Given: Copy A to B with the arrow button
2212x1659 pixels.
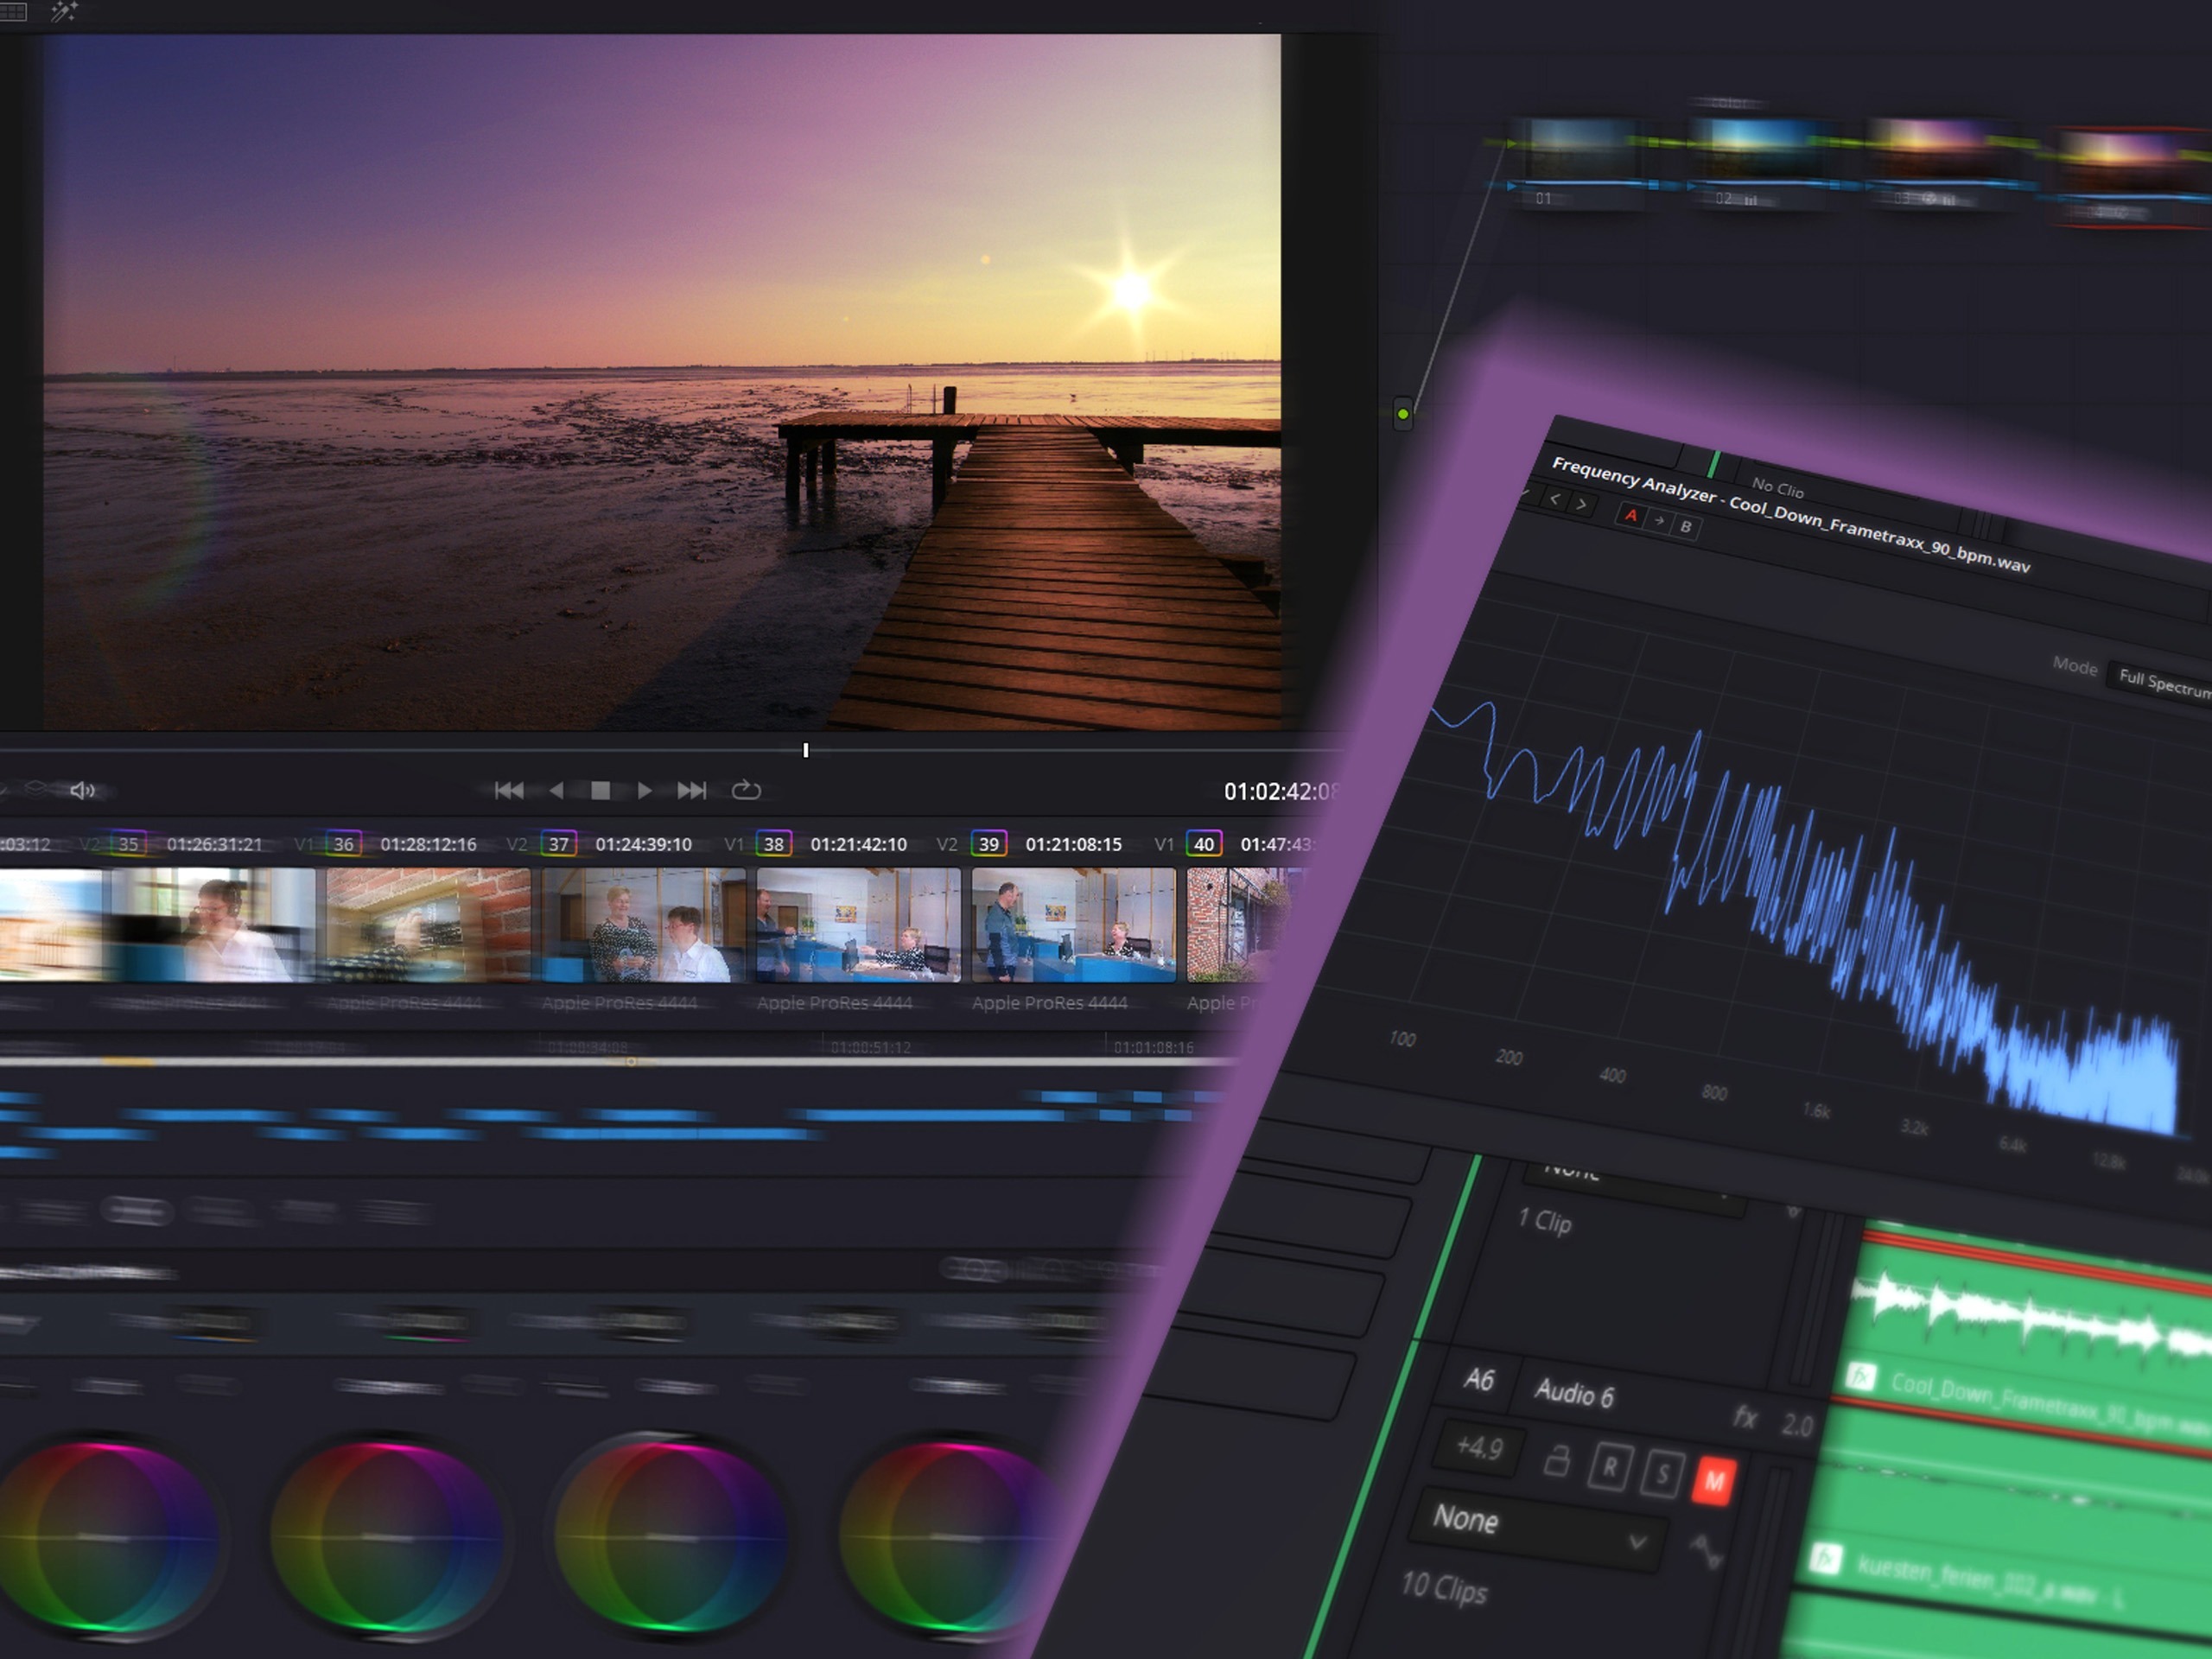Looking at the screenshot, I should tap(1659, 521).
